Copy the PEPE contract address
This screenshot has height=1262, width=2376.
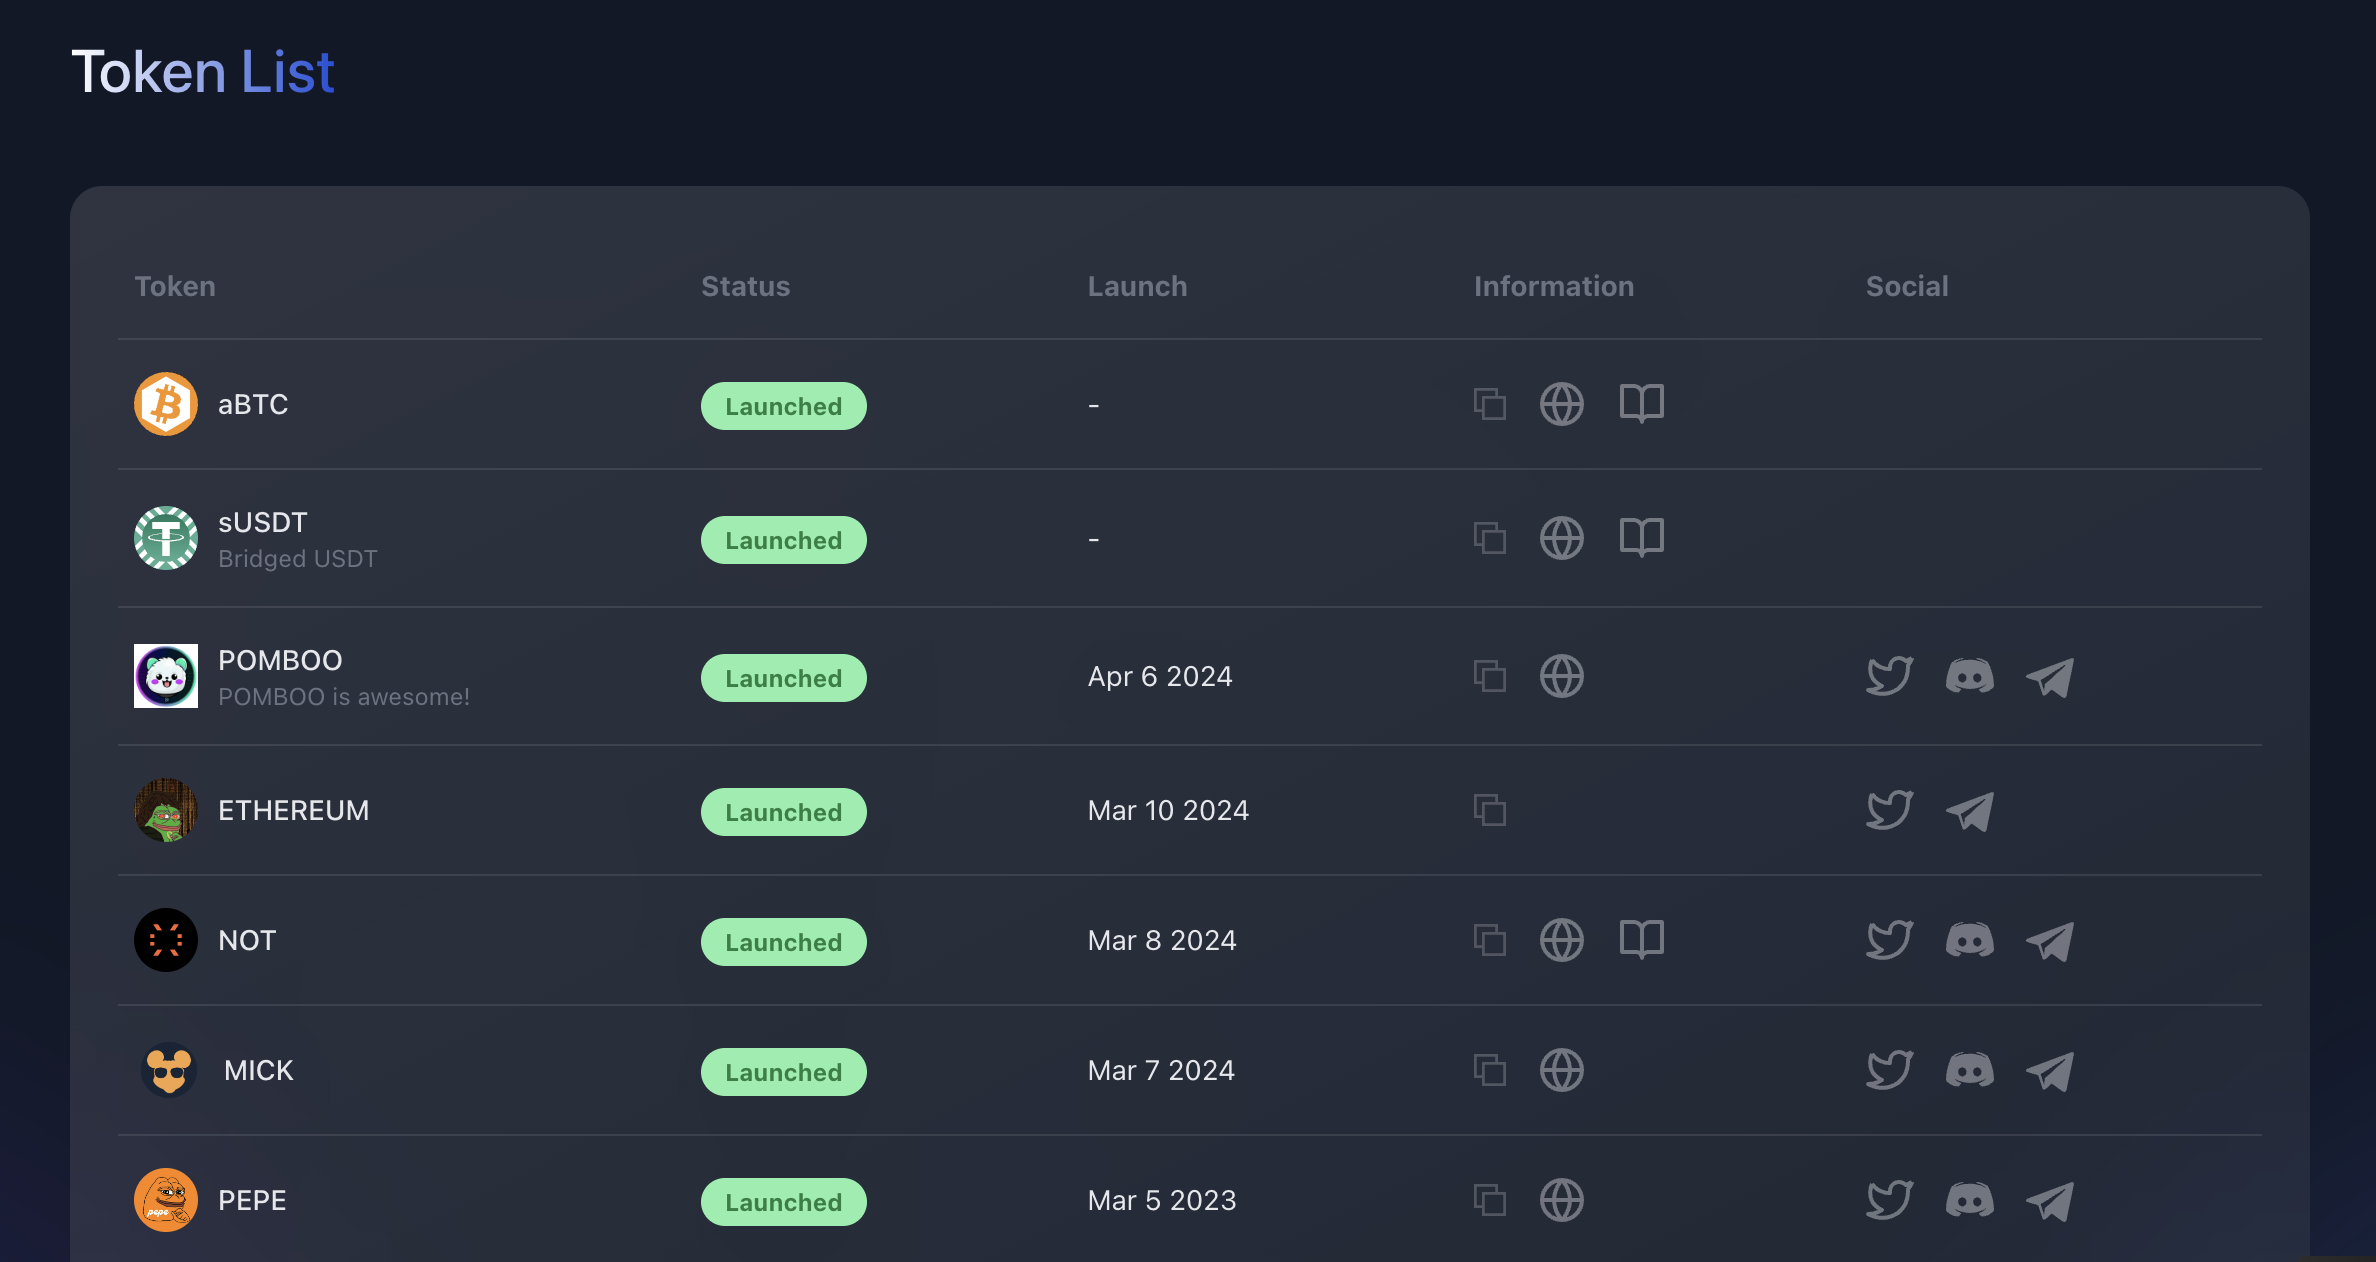click(x=1489, y=1200)
